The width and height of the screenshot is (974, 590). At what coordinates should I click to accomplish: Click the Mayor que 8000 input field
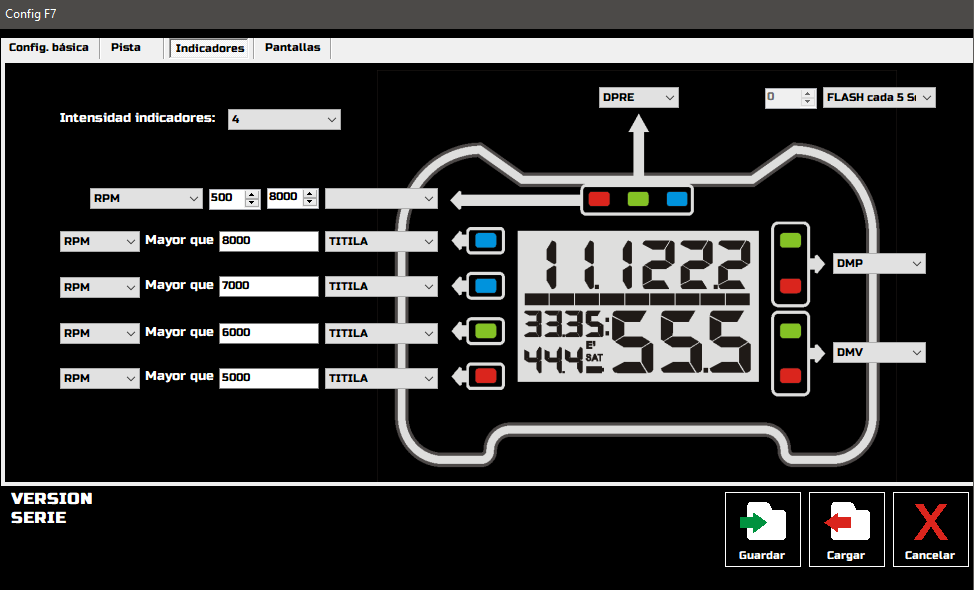tap(268, 242)
